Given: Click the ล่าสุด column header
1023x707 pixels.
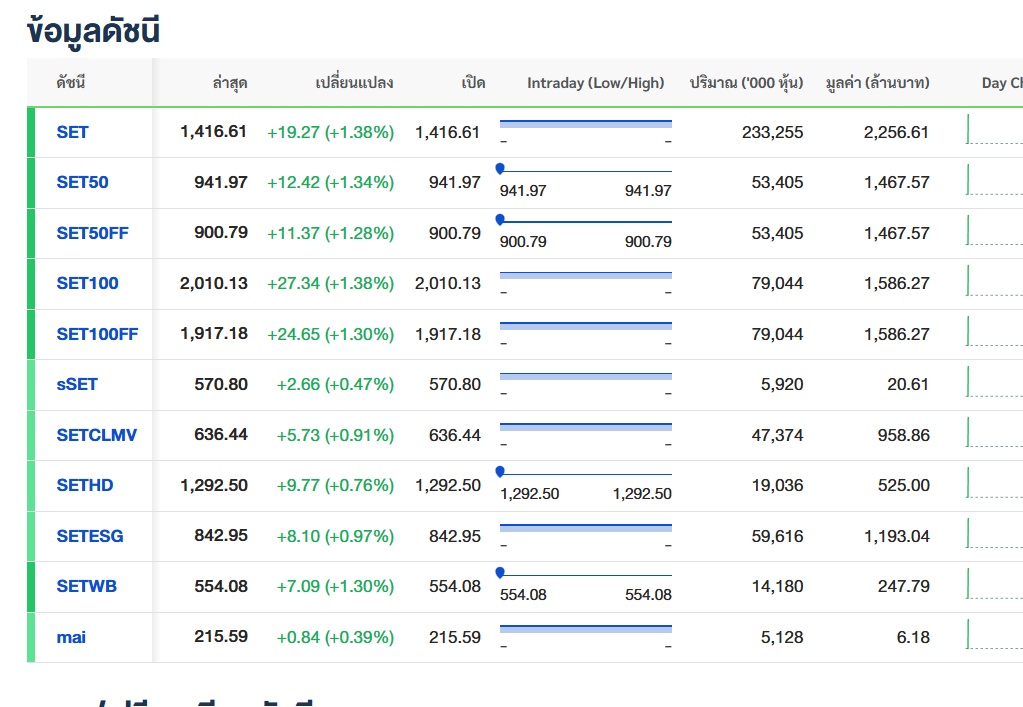Looking at the screenshot, I should pos(230,83).
